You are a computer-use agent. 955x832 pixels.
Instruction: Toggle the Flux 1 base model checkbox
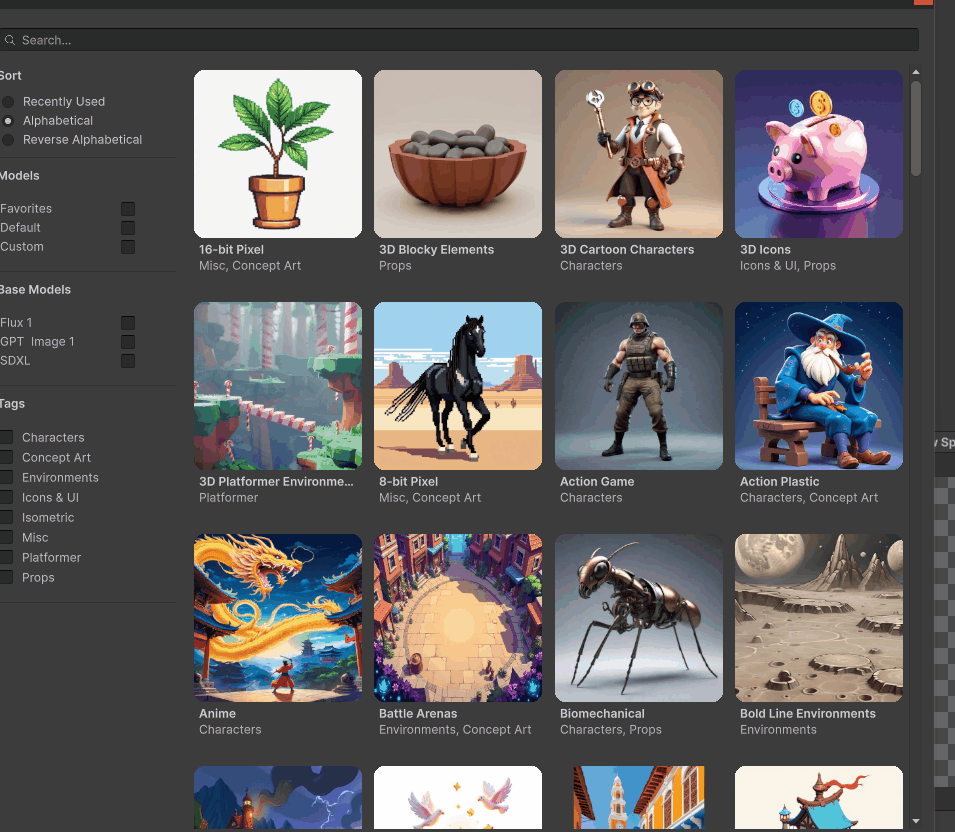128,323
